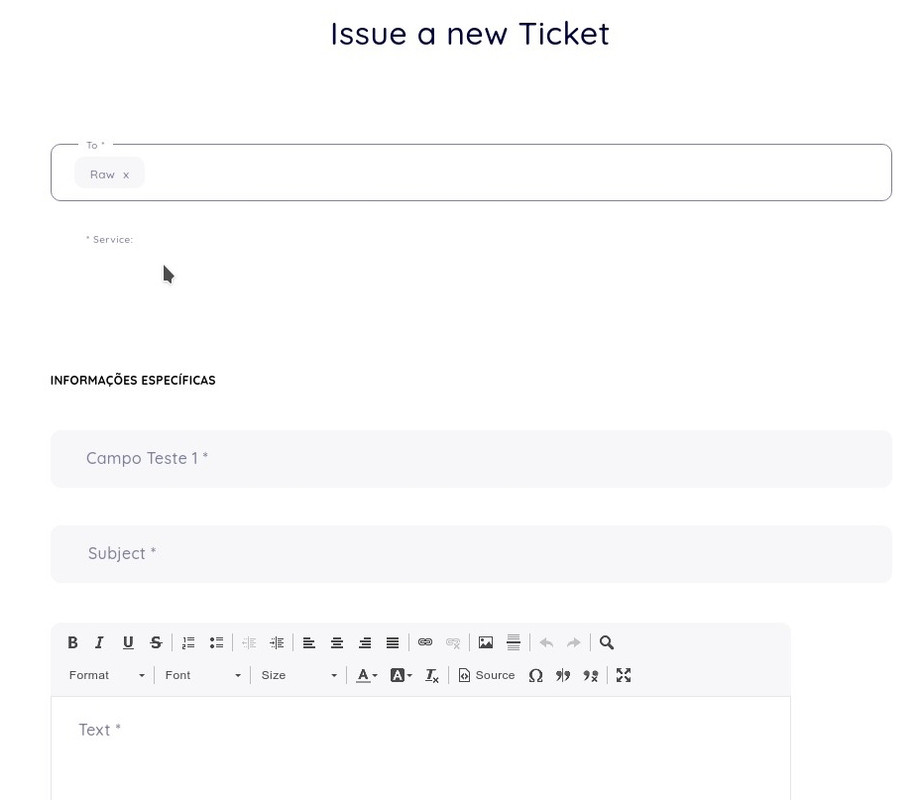Click the insert quote icon
923x800 pixels.
click(563, 675)
